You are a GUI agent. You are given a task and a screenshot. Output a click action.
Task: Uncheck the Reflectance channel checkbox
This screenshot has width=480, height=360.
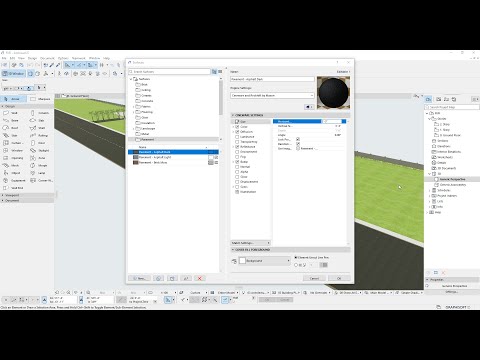coord(237,147)
